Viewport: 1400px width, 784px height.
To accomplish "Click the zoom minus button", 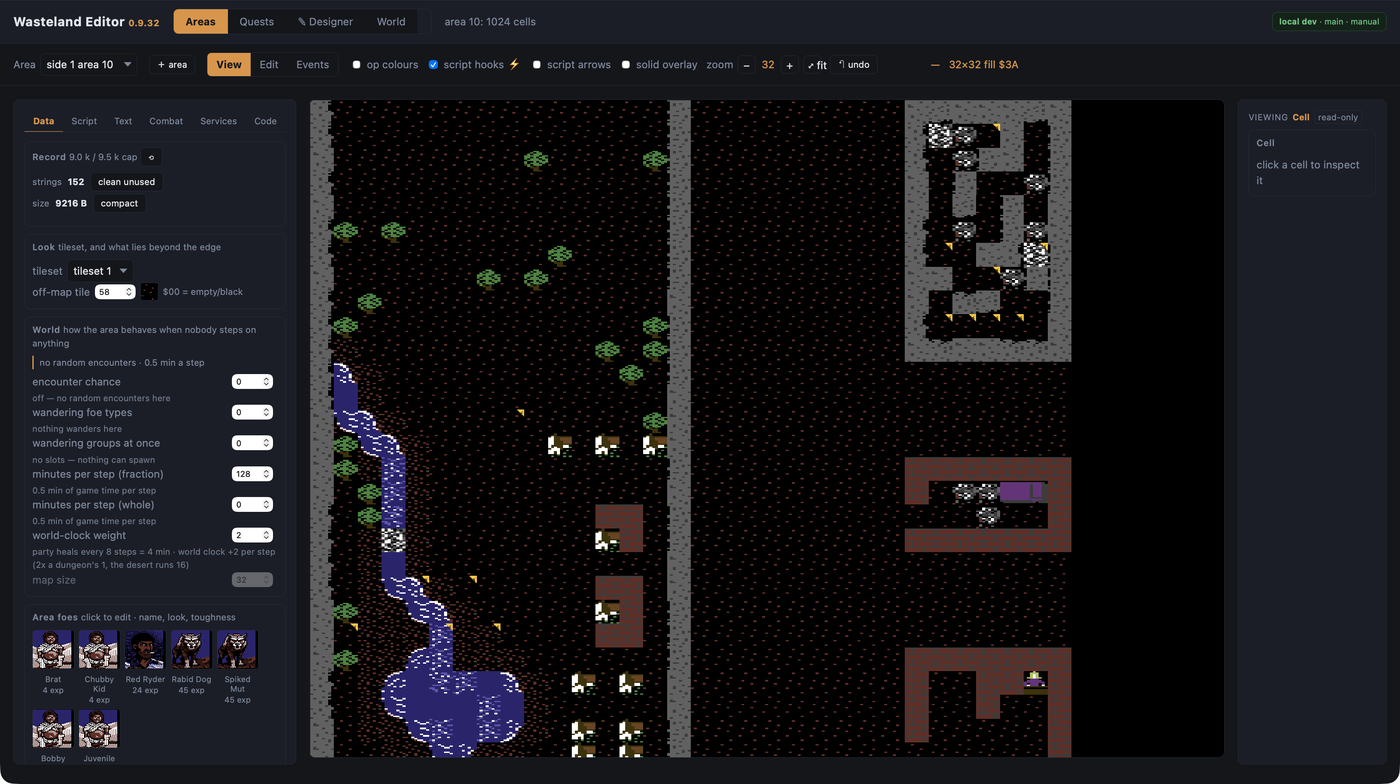I will tap(746, 65).
